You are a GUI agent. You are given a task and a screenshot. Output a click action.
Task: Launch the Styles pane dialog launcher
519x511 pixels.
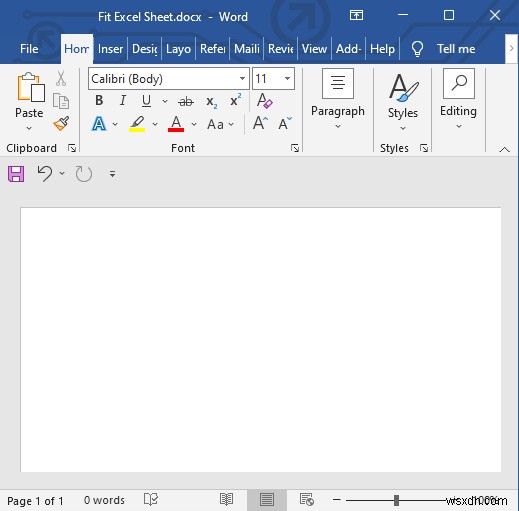(424, 148)
